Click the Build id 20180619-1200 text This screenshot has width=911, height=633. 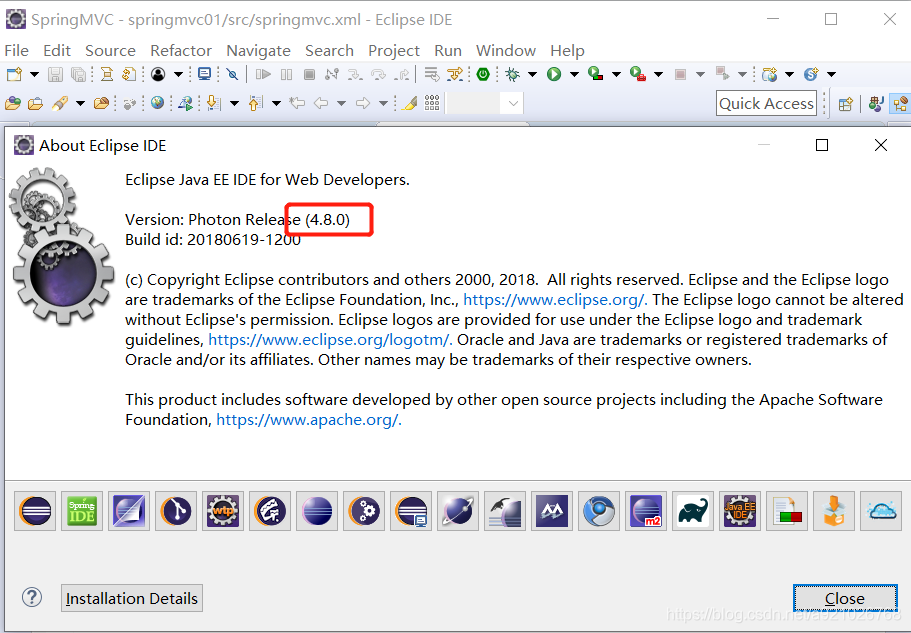click(213, 240)
